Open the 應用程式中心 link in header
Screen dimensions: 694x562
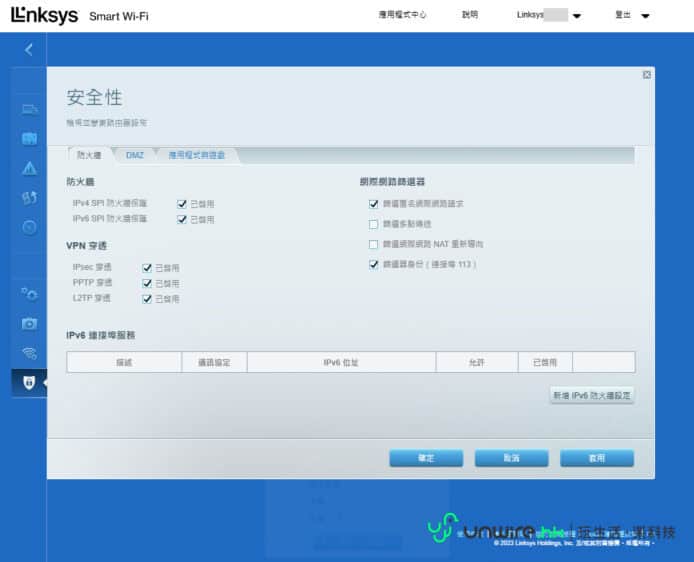(x=402, y=16)
